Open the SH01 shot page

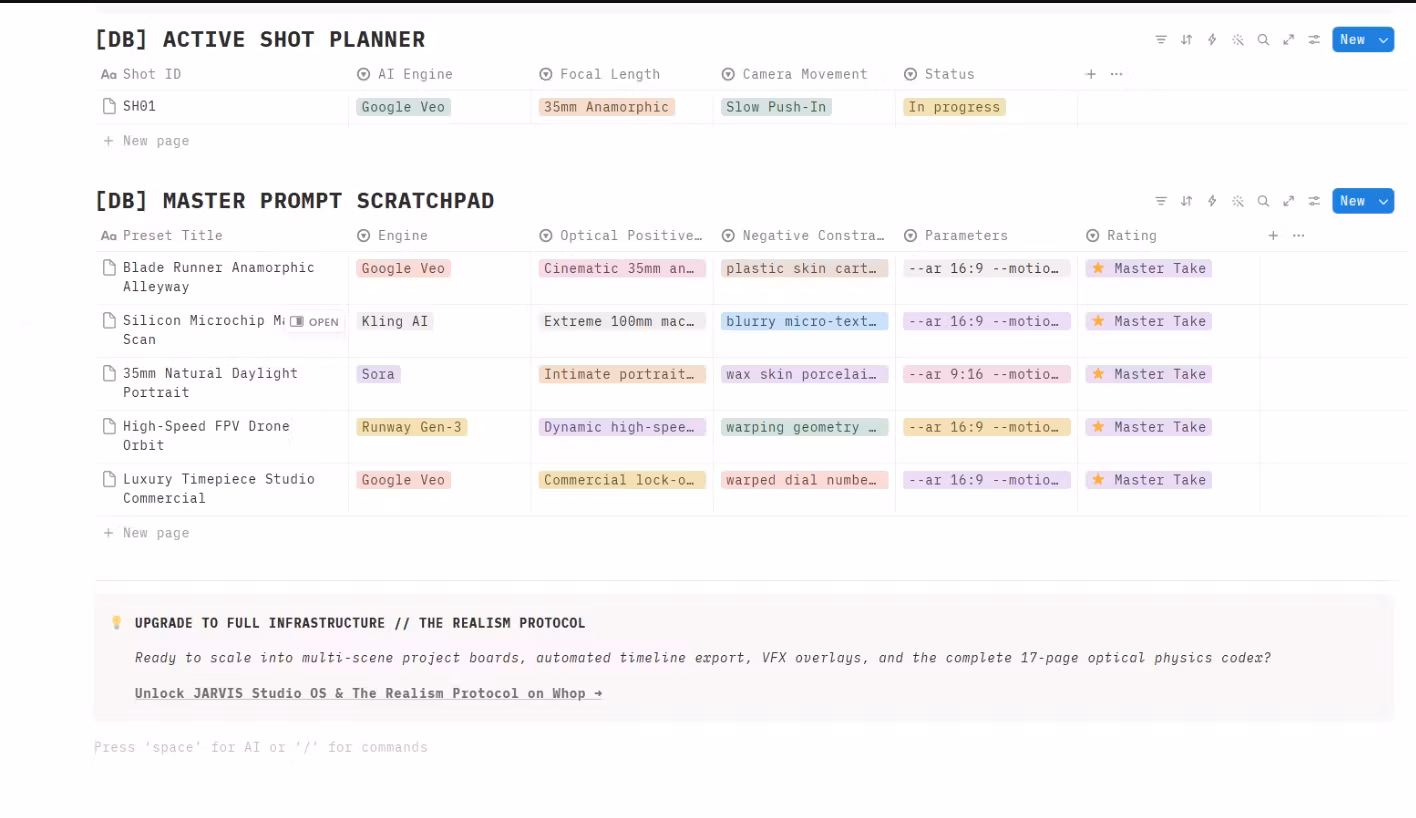[x=139, y=106]
